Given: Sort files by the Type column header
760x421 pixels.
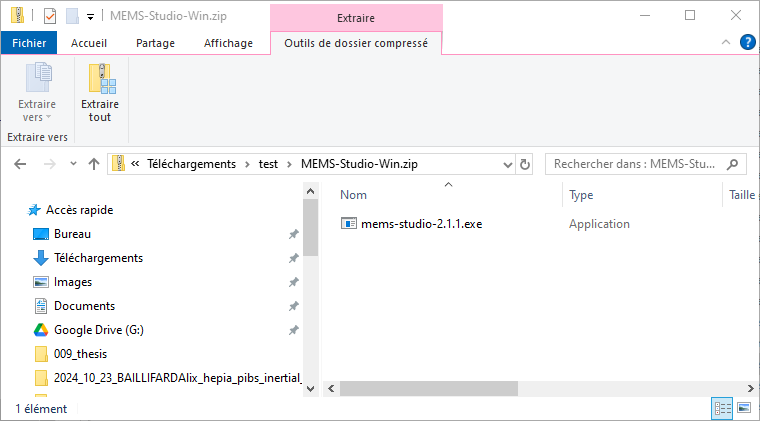Looking at the screenshot, I should pyautogui.click(x=581, y=195).
